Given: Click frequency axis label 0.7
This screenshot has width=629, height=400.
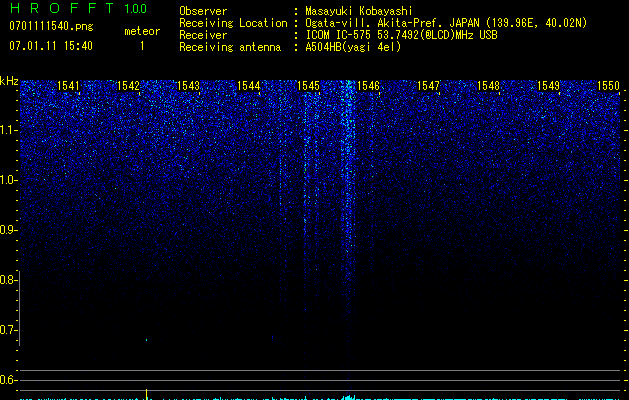Looking at the screenshot, I should point(9,330).
